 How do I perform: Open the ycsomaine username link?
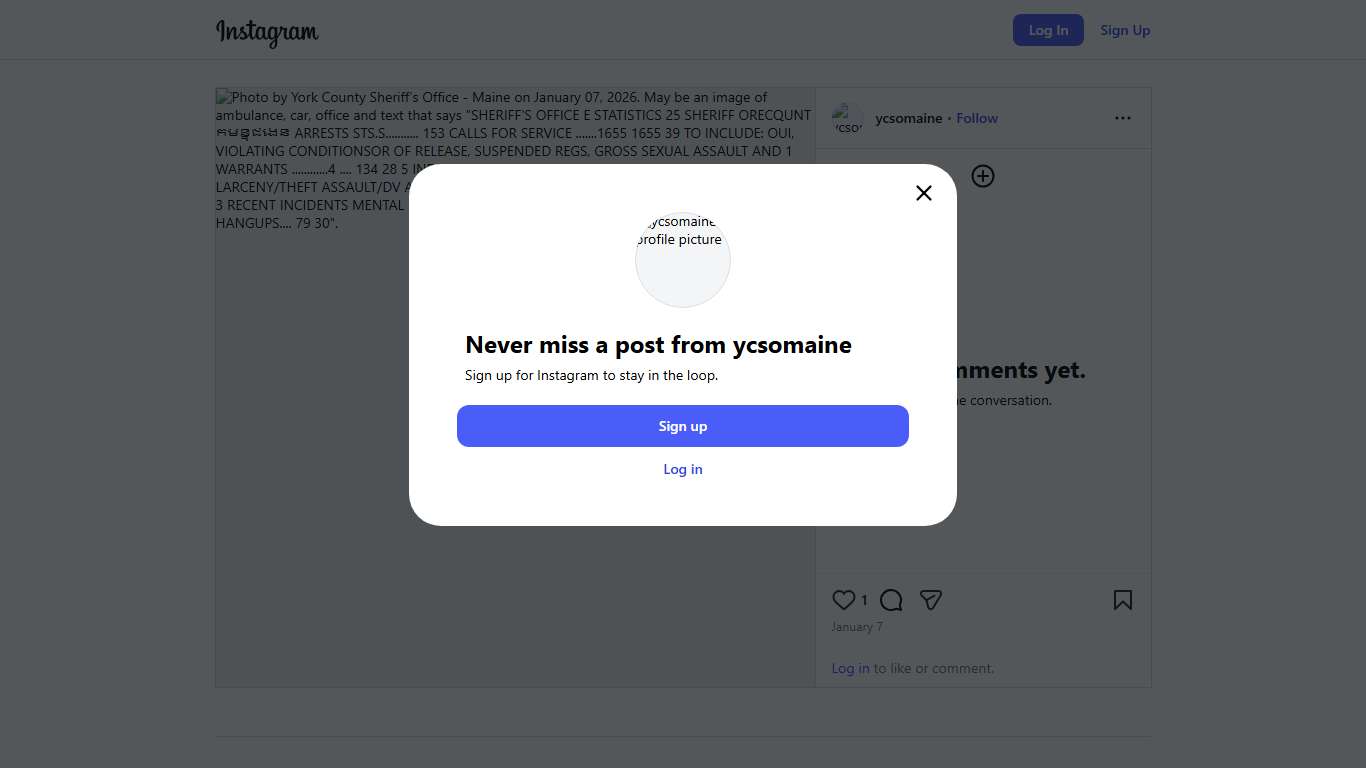(x=908, y=118)
